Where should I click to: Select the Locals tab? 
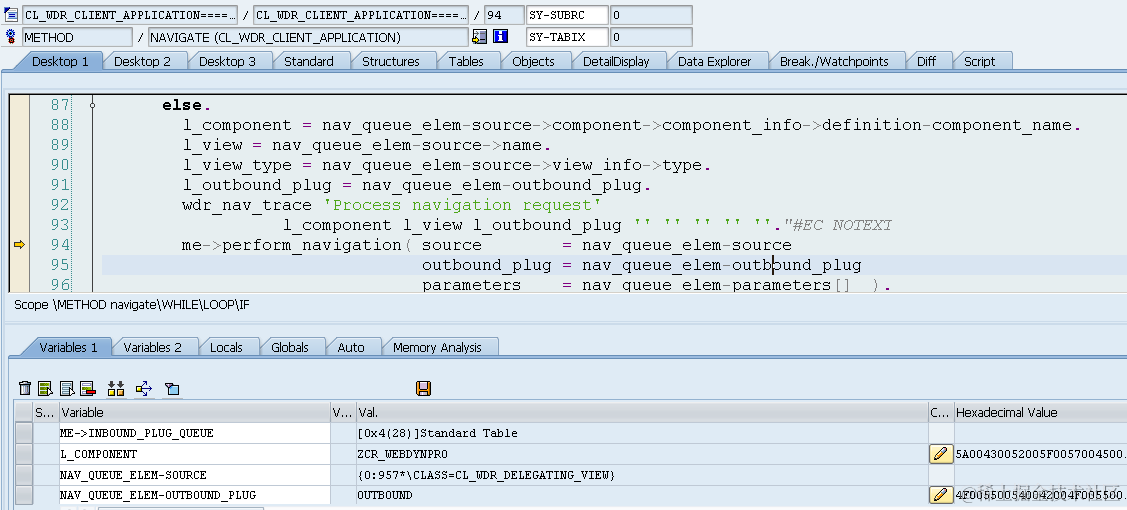tap(226, 348)
